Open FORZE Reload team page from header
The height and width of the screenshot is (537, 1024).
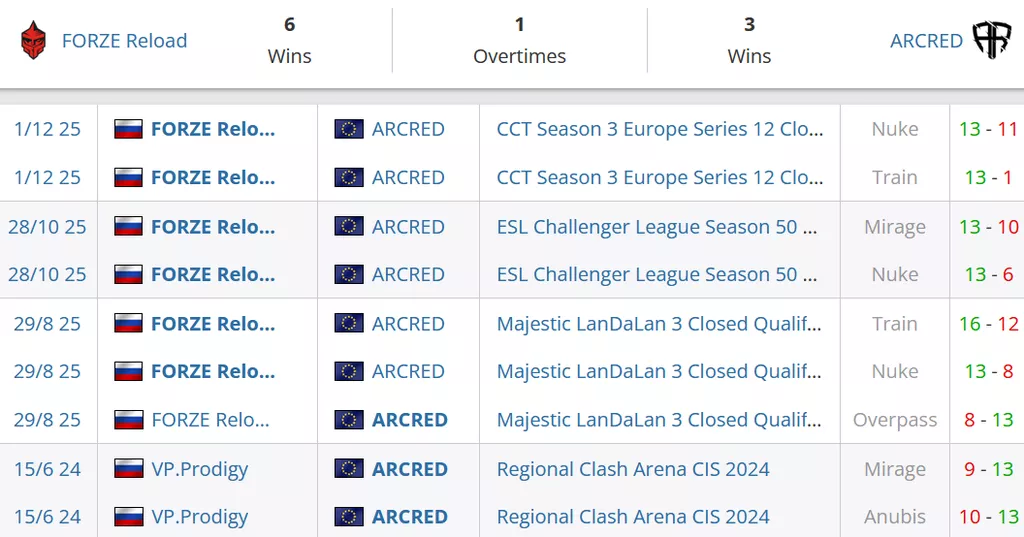(124, 41)
